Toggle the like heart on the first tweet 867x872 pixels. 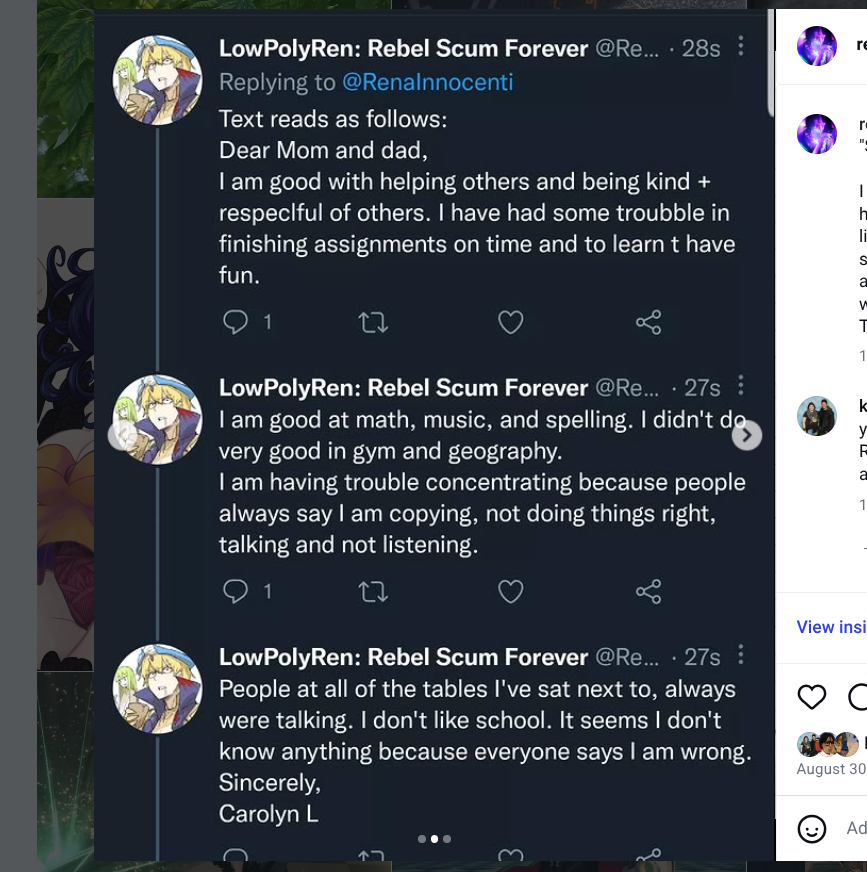tap(511, 322)
